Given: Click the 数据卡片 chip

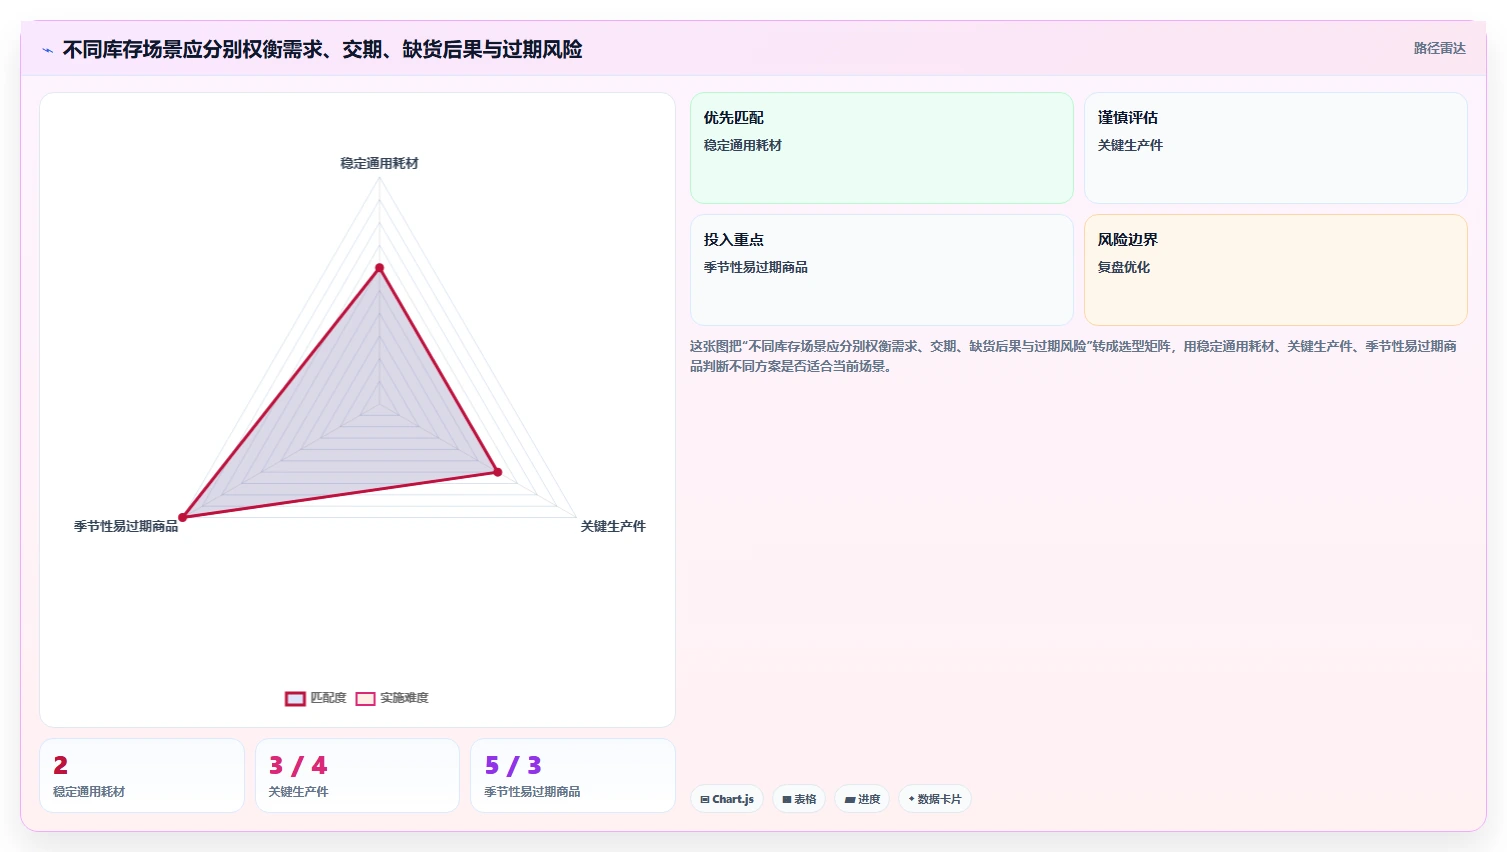Looking at the screenshot, I should 934,799.
